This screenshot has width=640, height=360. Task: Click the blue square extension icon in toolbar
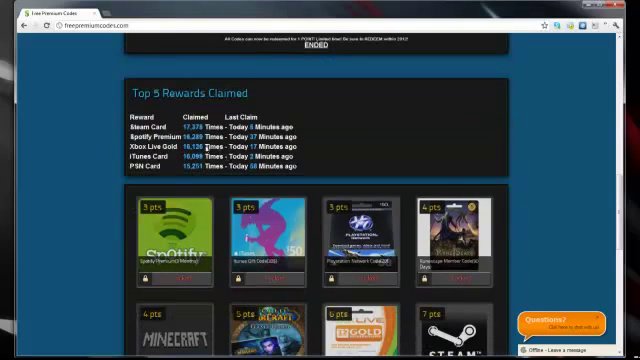pyautogui.click(x=582, y=25)
